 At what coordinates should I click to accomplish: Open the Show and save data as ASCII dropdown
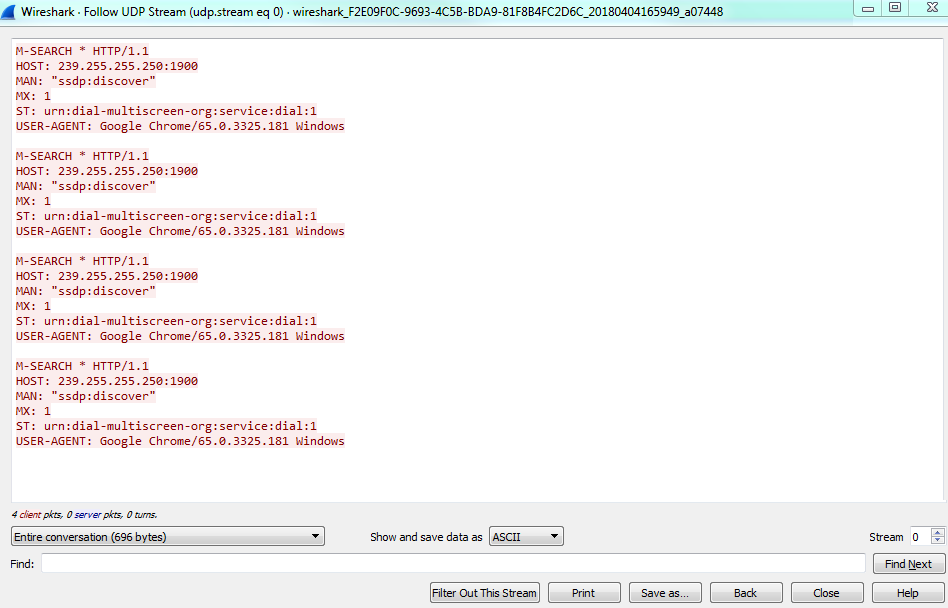click(526, 536)
